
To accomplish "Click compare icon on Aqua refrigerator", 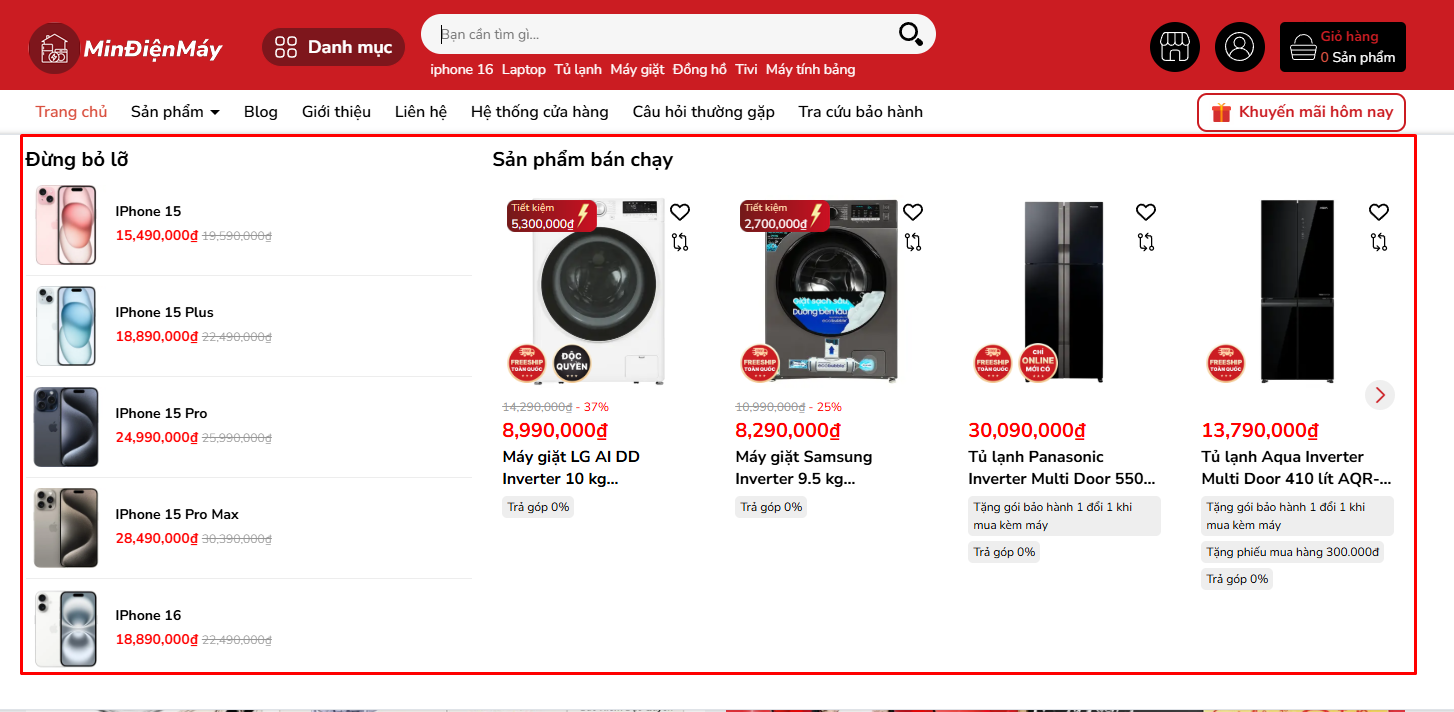I will (x=1379, y=242).
